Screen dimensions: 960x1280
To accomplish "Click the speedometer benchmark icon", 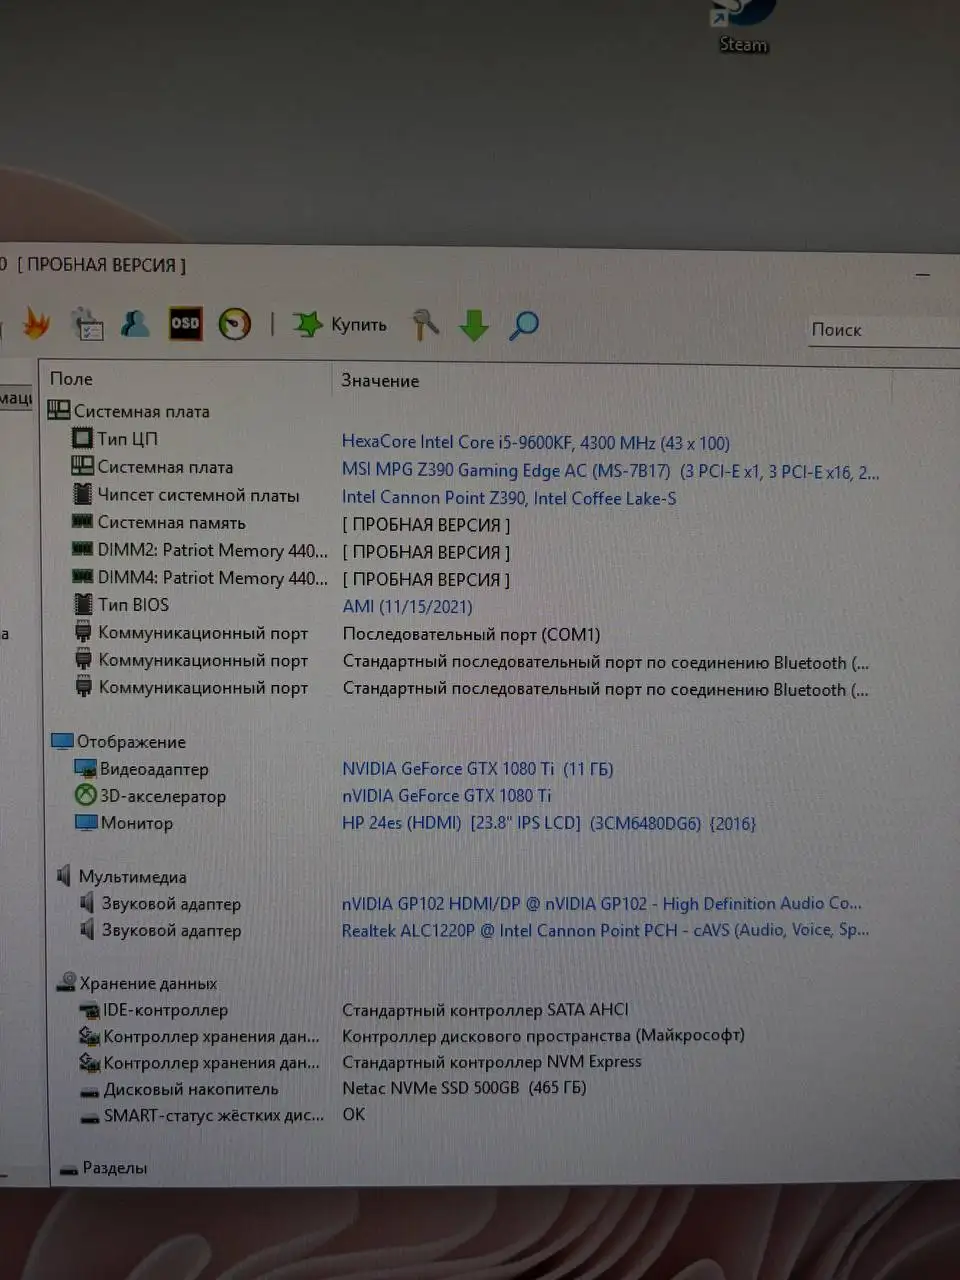I will (x=235, y=324).
